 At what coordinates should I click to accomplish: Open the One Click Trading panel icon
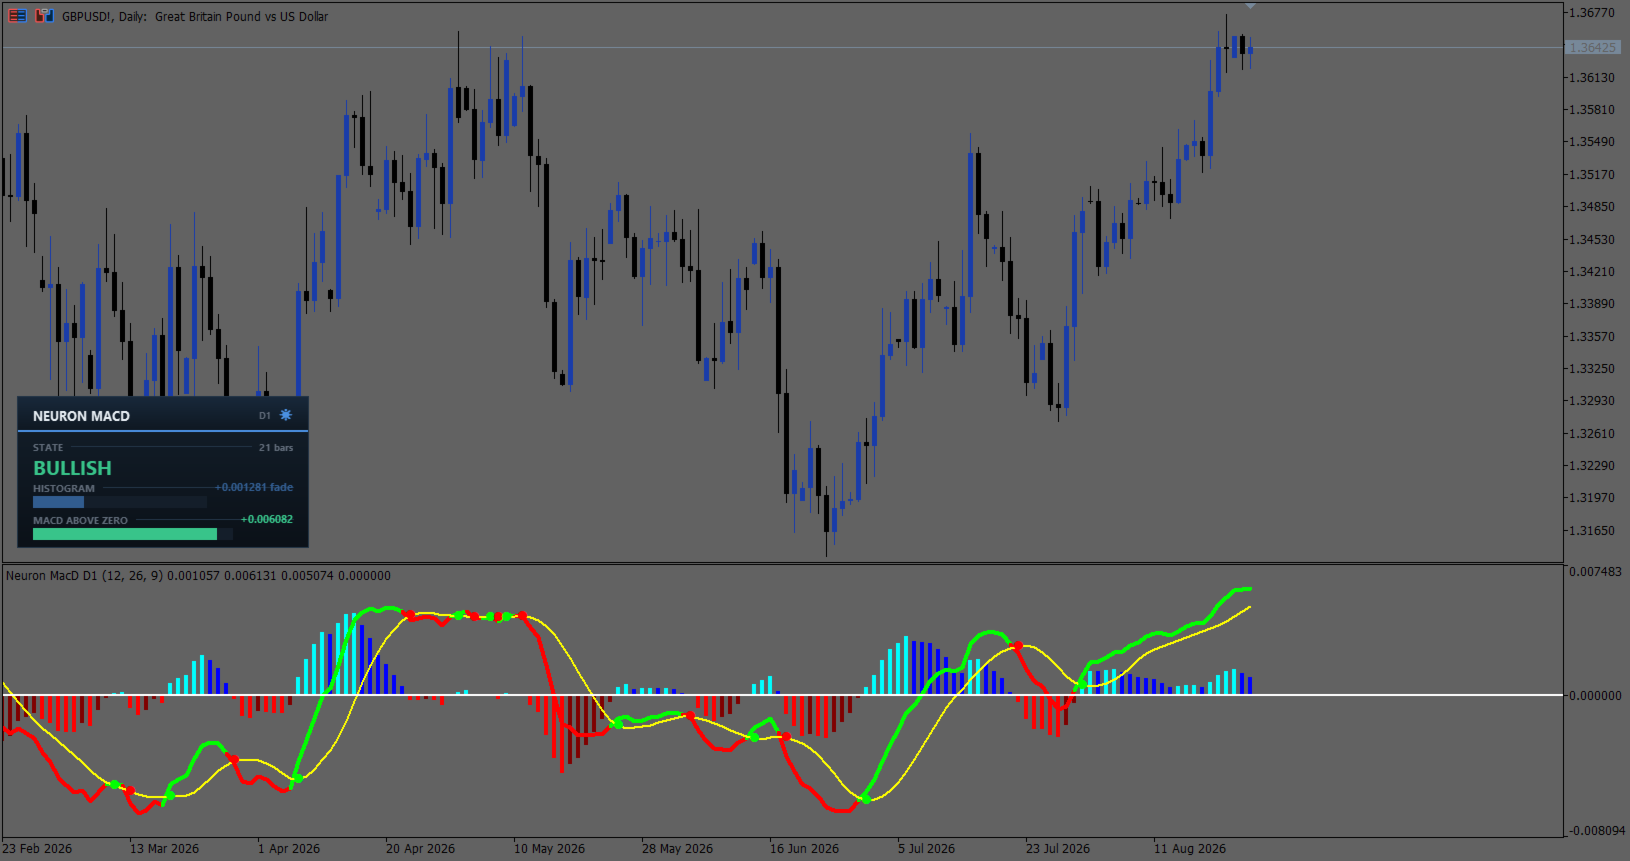tap(44, 16)
